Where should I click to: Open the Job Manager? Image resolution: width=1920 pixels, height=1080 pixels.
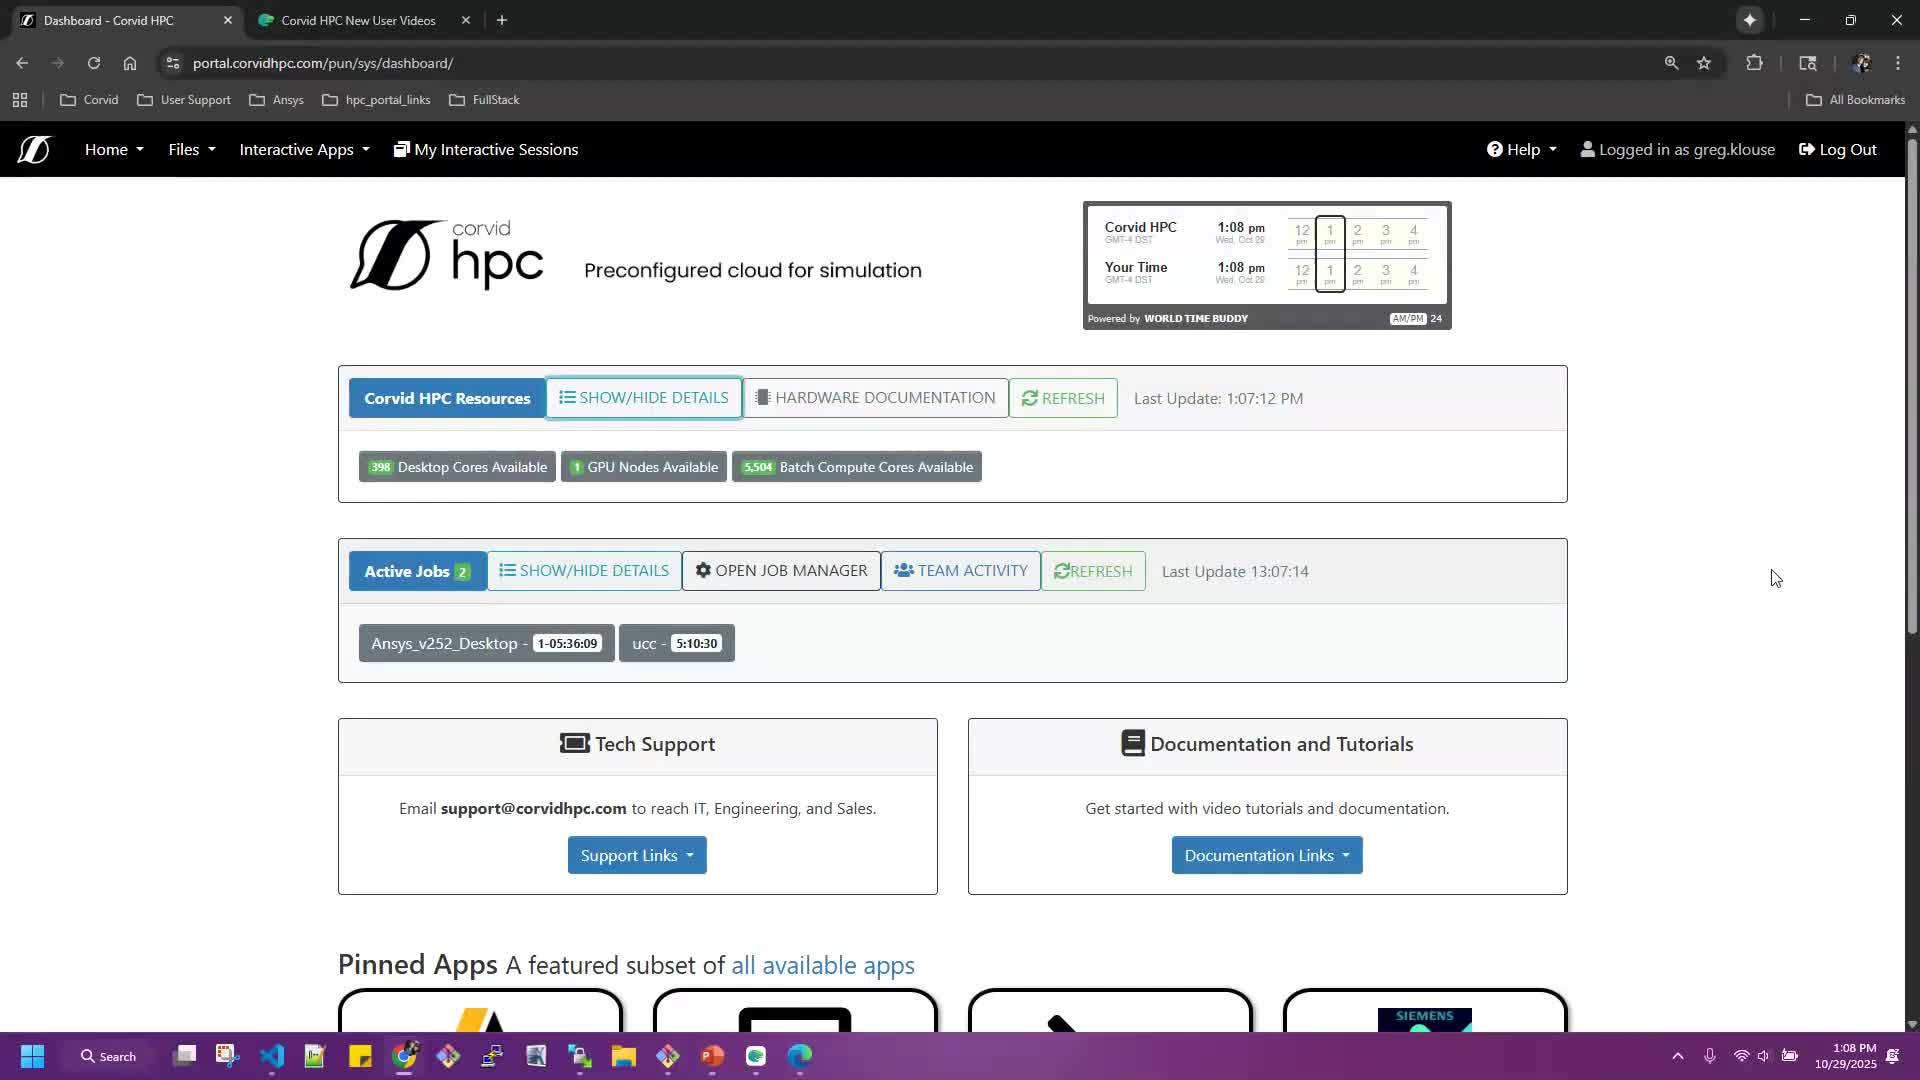(x=781, y=571)
